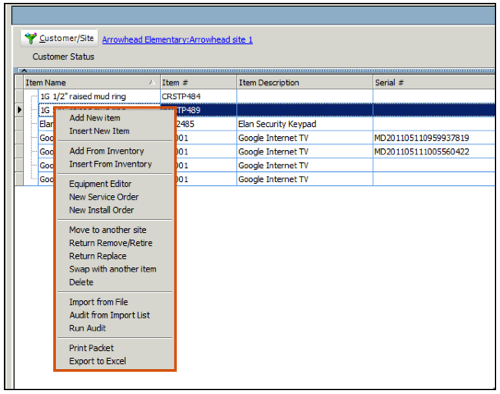Select Add From Inventory menu entry
The width and height of the screenshot is (500, 394).
(107, 151)
